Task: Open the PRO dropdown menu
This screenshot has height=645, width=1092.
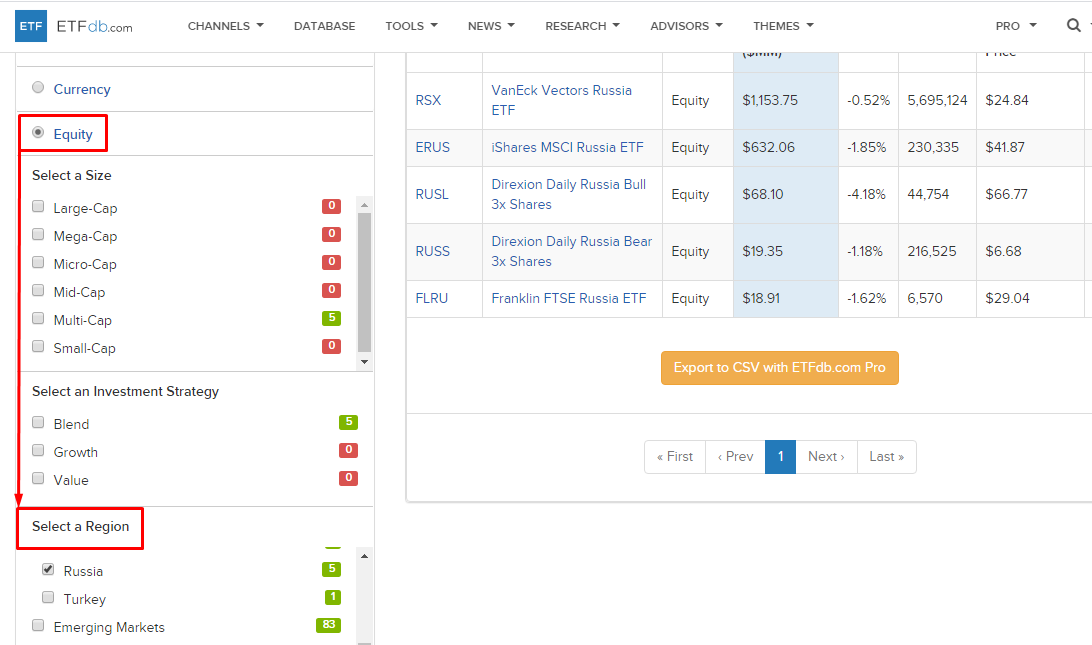Action: pyautogui.click(x=1016, y=26)
